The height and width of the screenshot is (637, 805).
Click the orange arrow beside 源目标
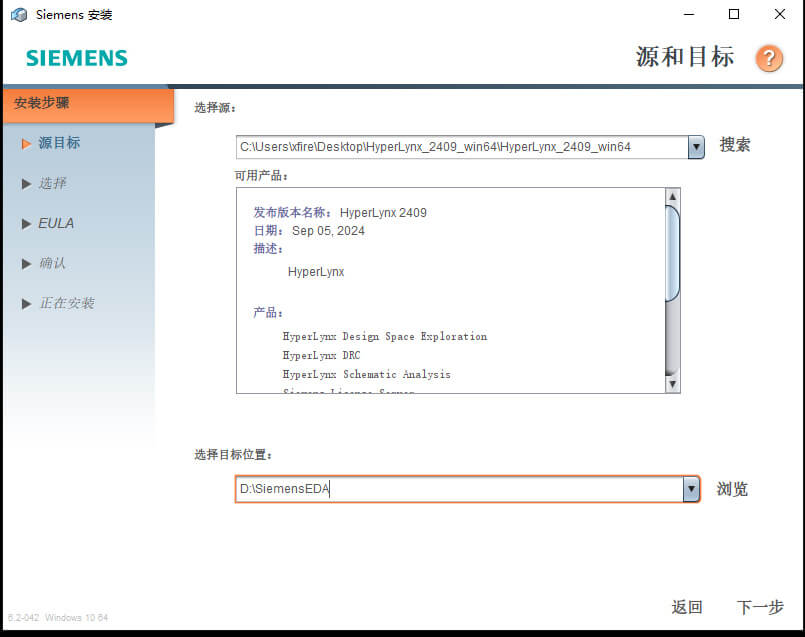click(x=26, y=144)
